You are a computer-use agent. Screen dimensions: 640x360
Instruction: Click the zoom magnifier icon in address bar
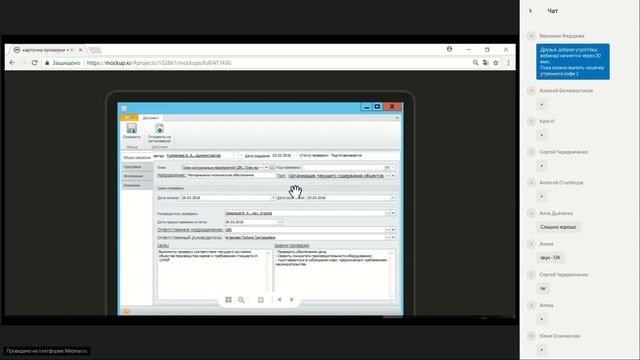point(476,63)
